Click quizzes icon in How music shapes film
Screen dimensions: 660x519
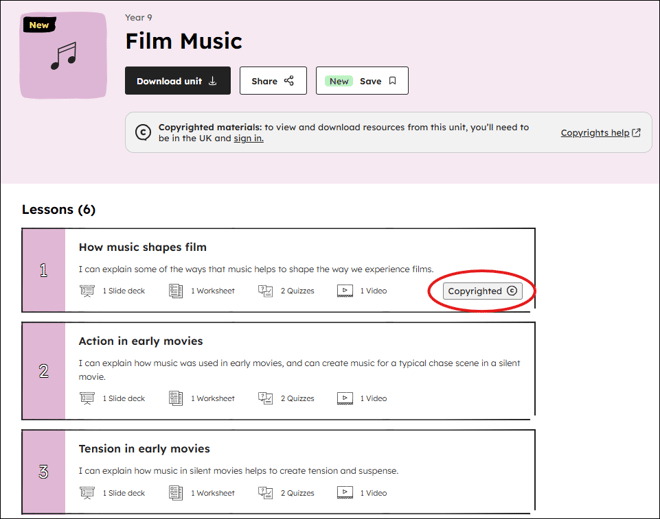click(x=265, y=291)
